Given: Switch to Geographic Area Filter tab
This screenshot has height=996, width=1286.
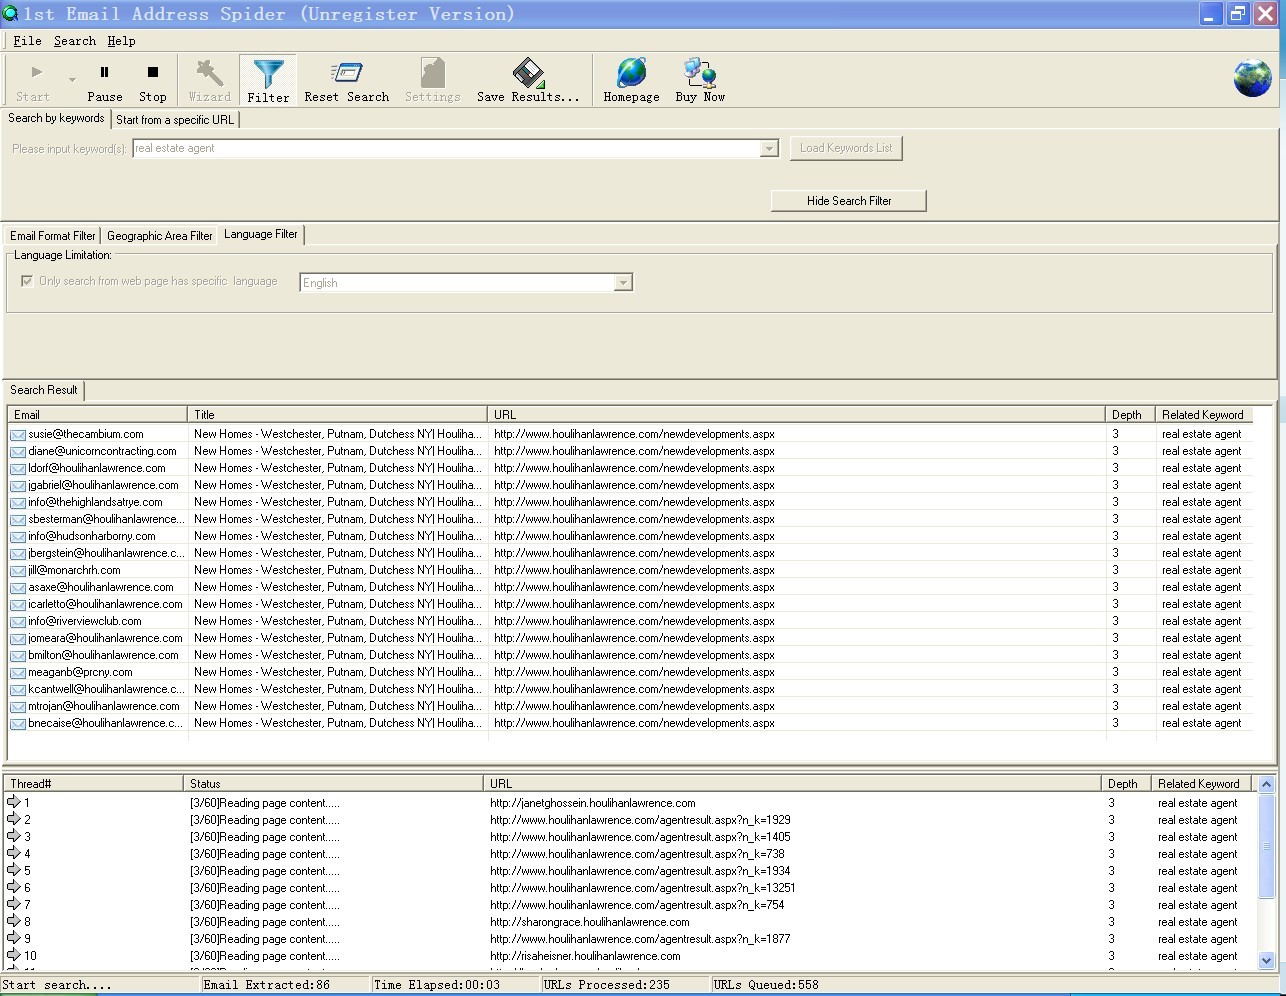Looking at the screenshot, I should [x=159, y=236].
